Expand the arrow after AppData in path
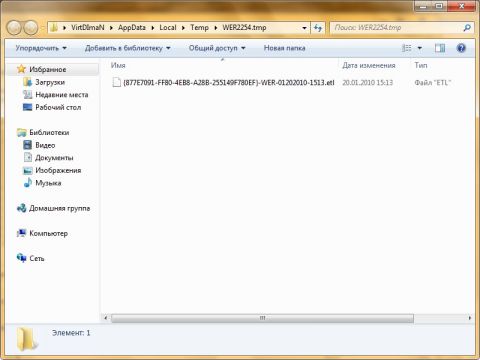480x360 pixels. click(153, 28)
